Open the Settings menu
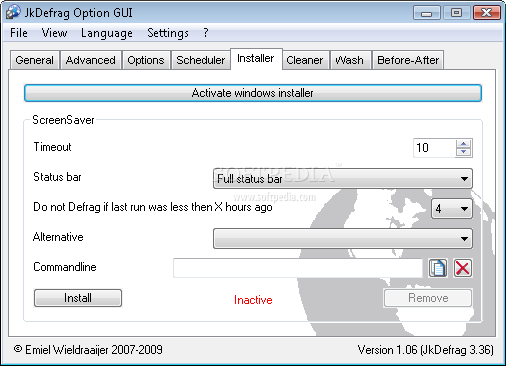This screenshot has height=366, width=506. tap(168, 33)
